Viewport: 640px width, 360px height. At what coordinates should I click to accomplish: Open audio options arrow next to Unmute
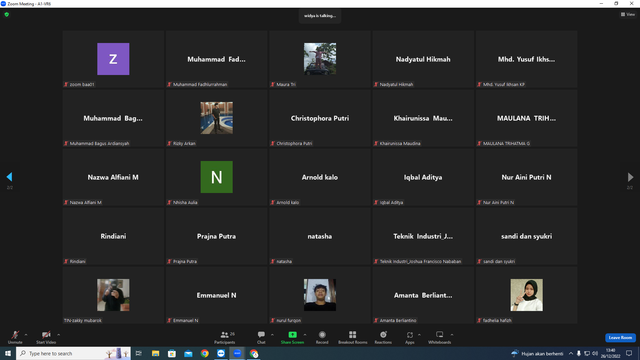tap(26, 335)
